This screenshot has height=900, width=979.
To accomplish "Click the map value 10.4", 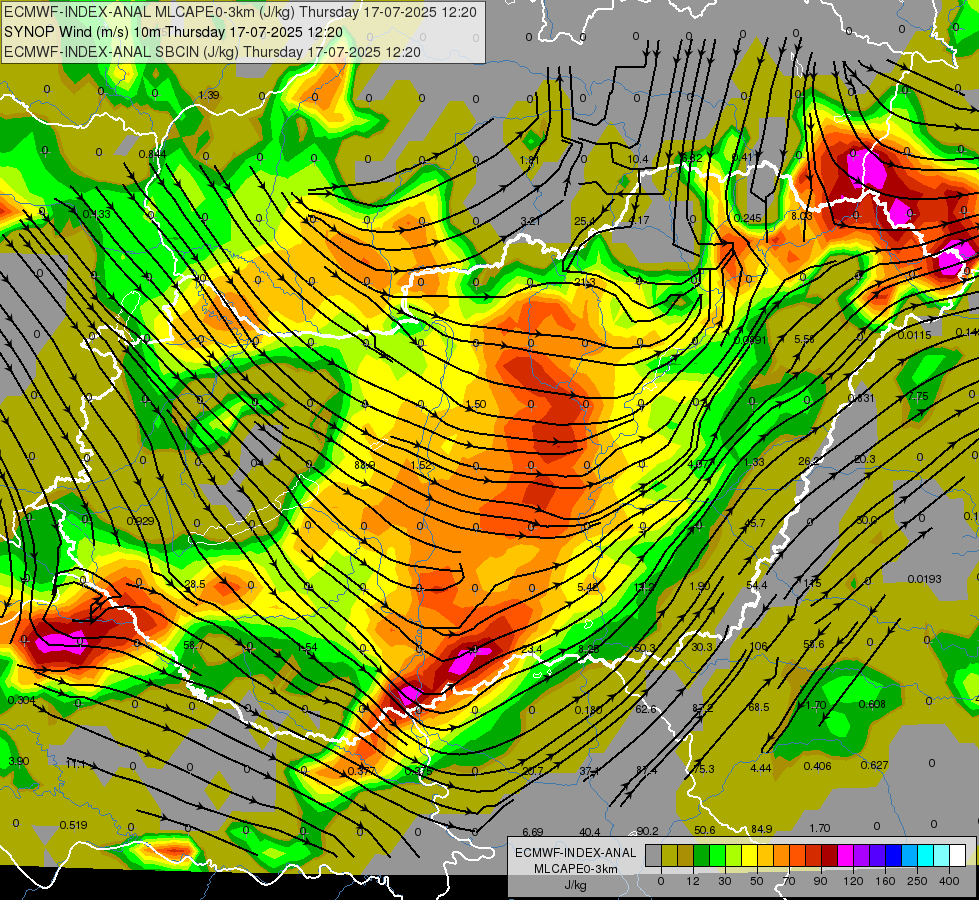I will coord(637,159).
